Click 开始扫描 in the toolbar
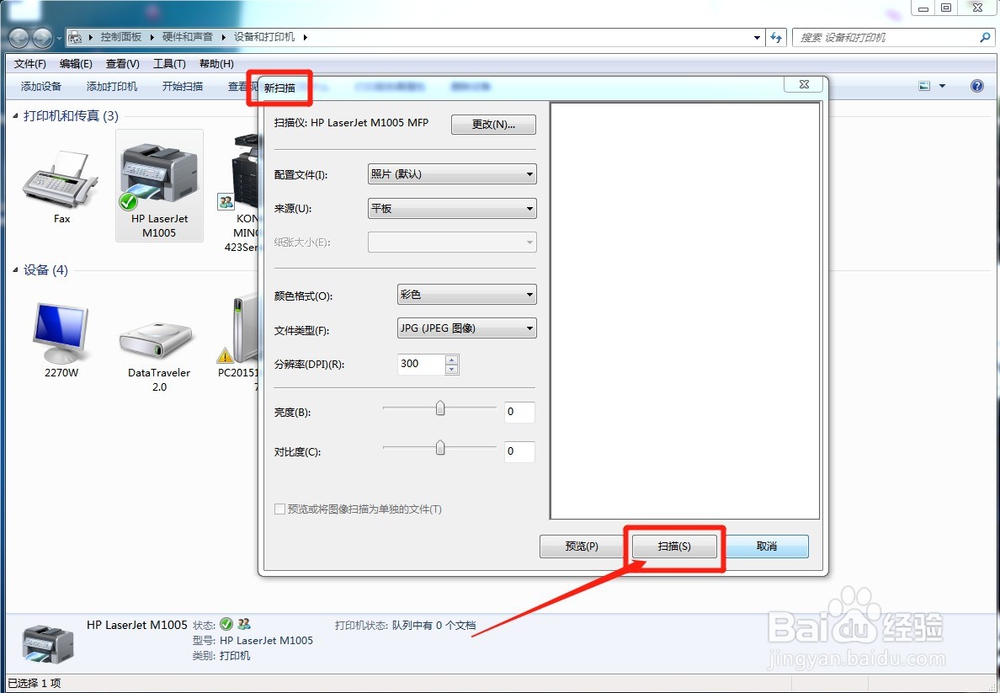Screen dimensions: 1000x693 pos(182,86)
